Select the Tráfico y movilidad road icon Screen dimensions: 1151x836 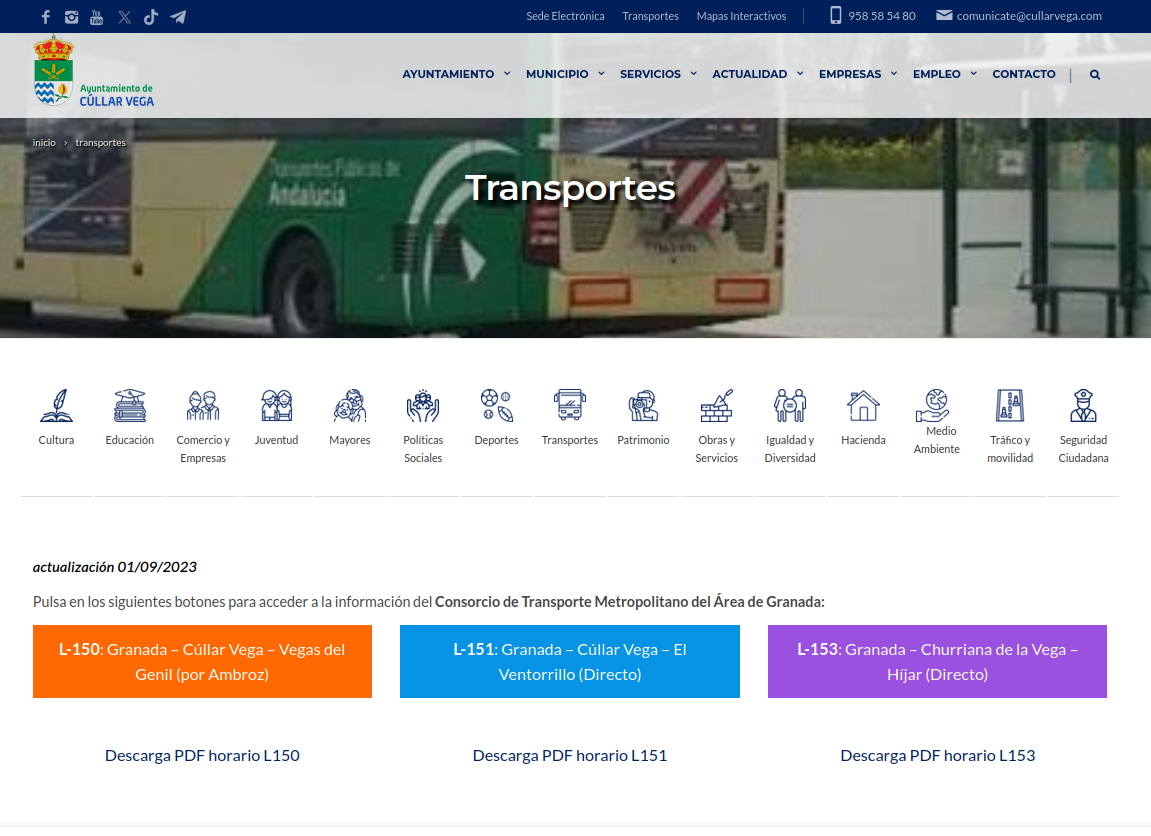click(x=1010, y=407)
